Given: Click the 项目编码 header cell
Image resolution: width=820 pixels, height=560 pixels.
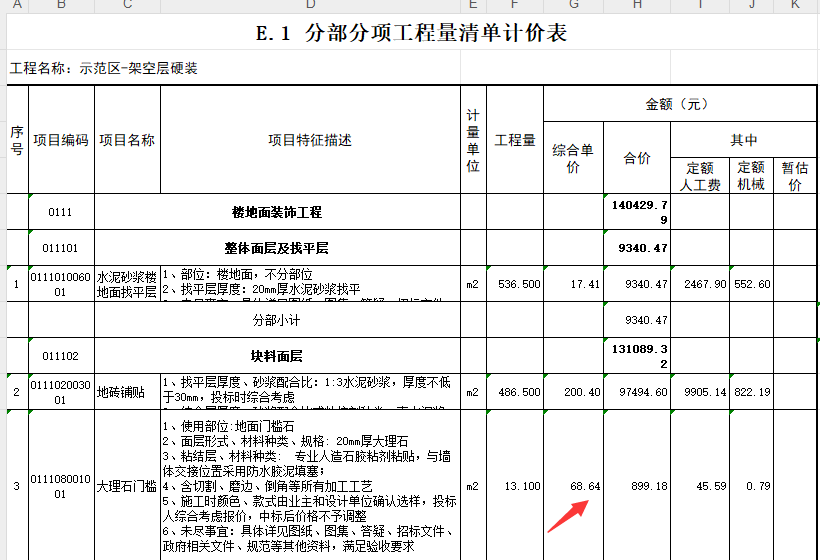Looking at the screenshot, I should pos(61,140).
